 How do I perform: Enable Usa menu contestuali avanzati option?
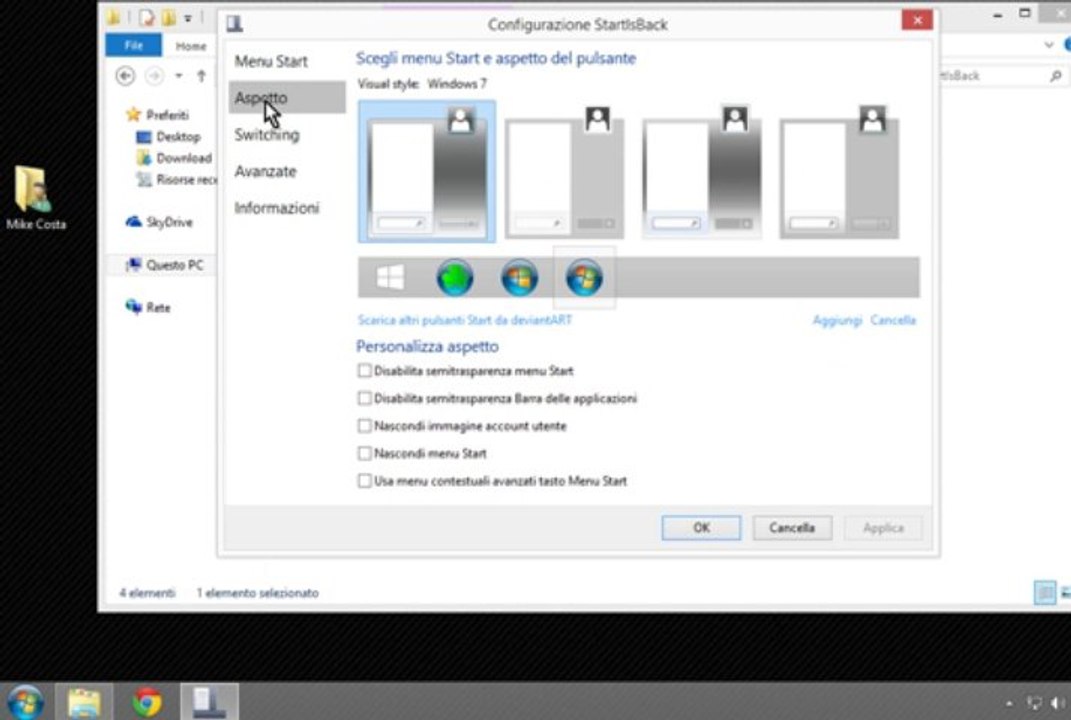(x=365, y=481)
